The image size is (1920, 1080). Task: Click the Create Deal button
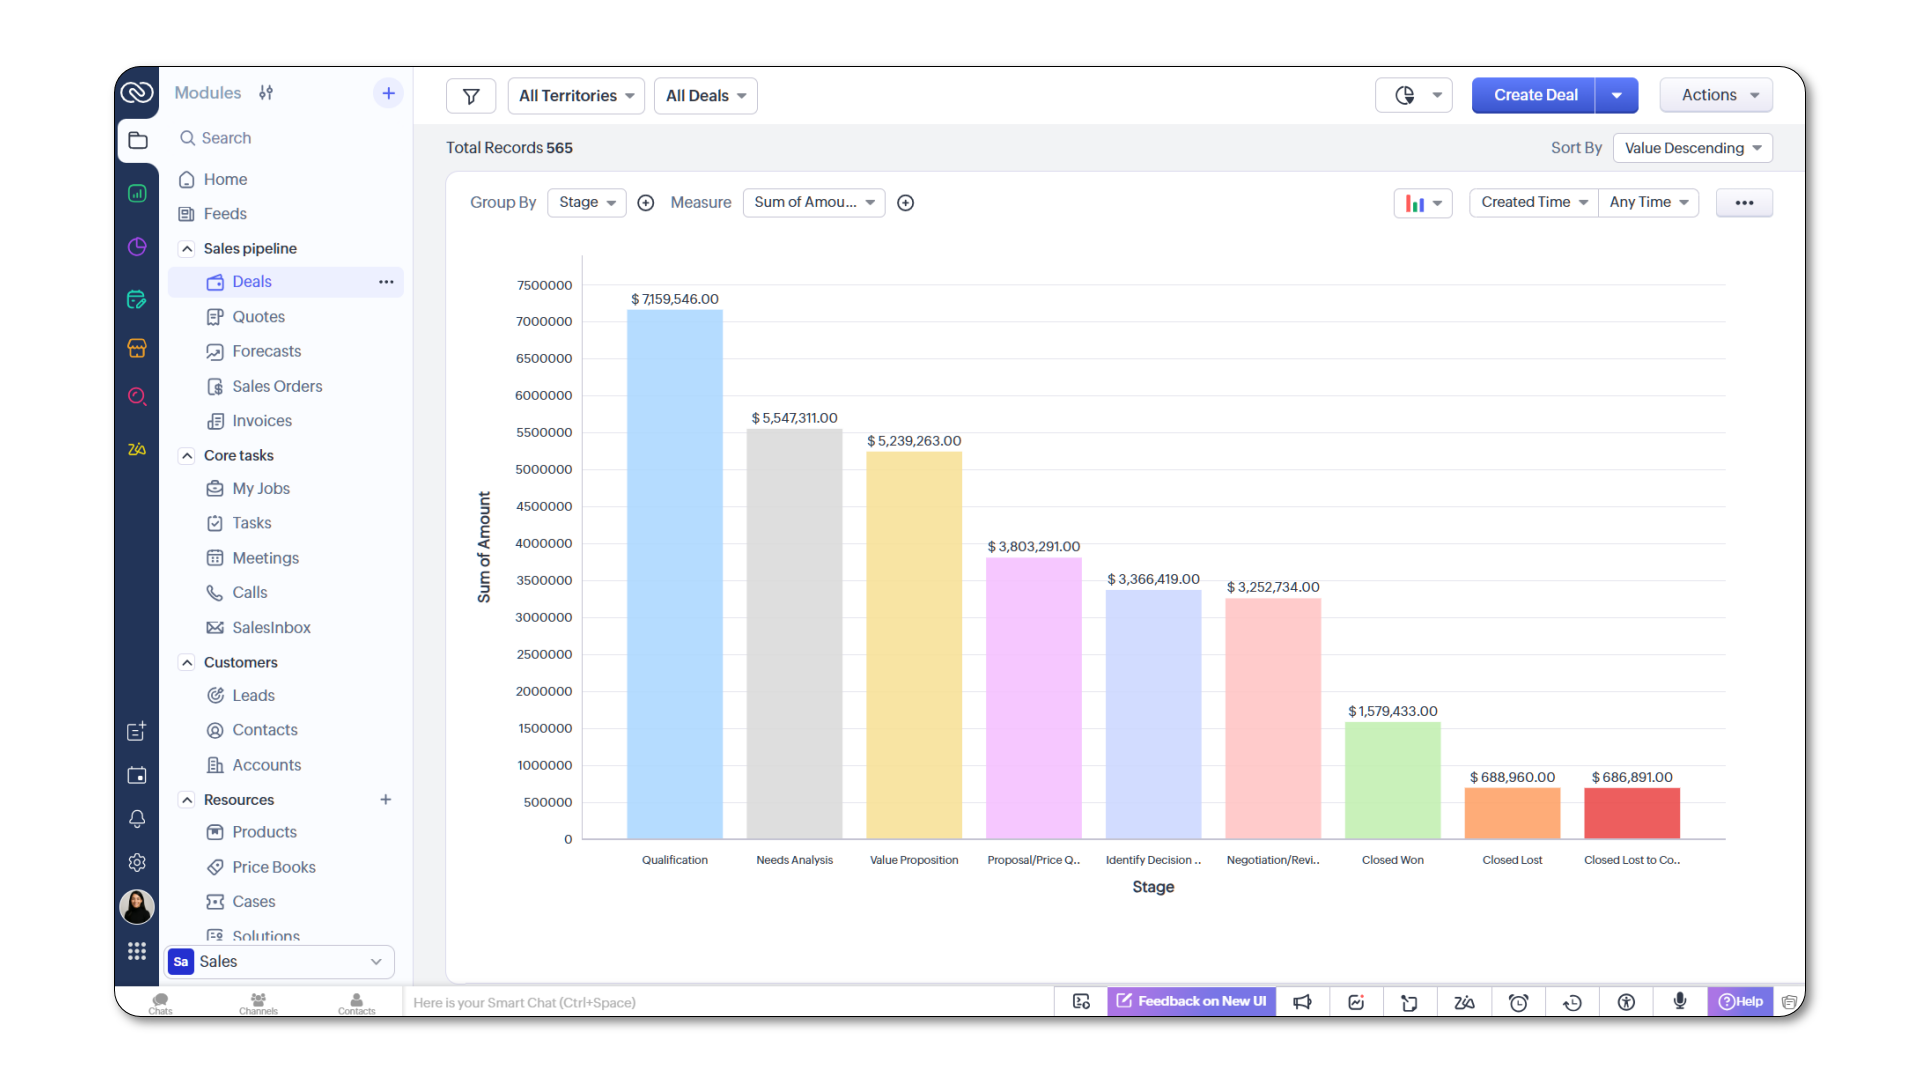click(1534, 96)
